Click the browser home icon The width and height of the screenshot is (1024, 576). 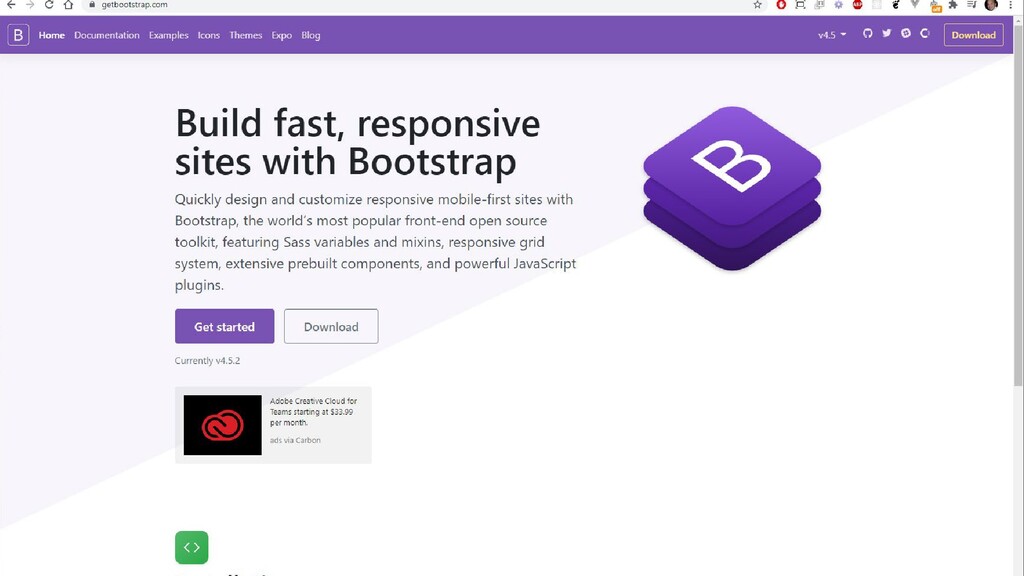point(69,5)
